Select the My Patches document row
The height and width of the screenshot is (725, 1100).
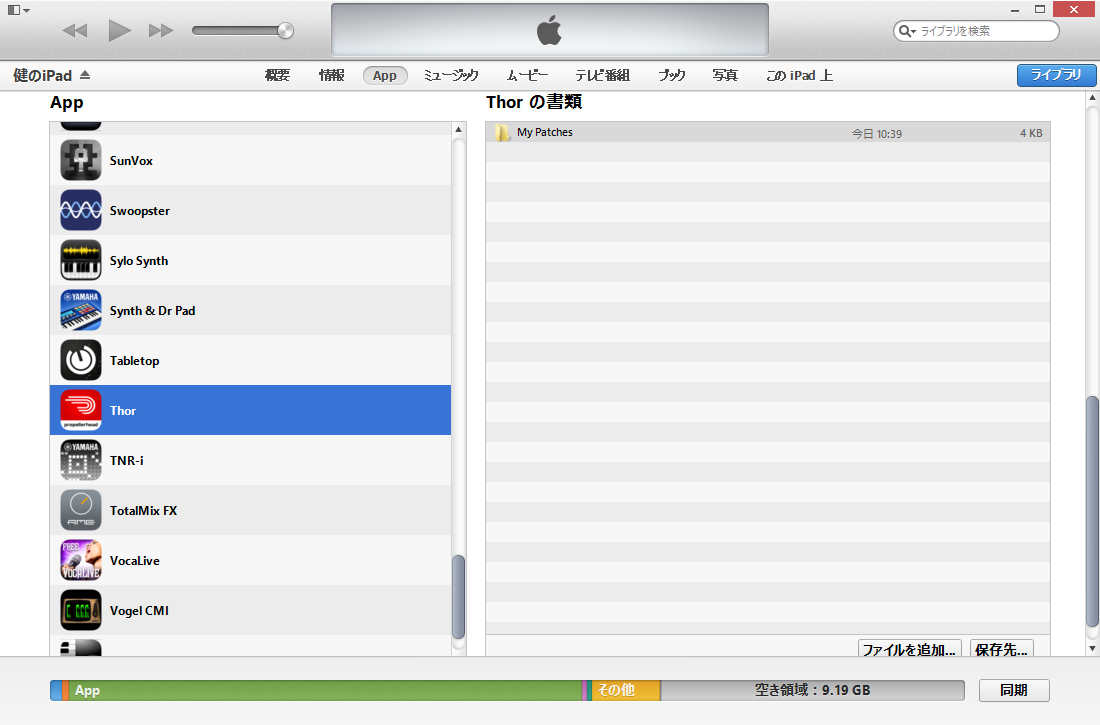pos(767,133)
